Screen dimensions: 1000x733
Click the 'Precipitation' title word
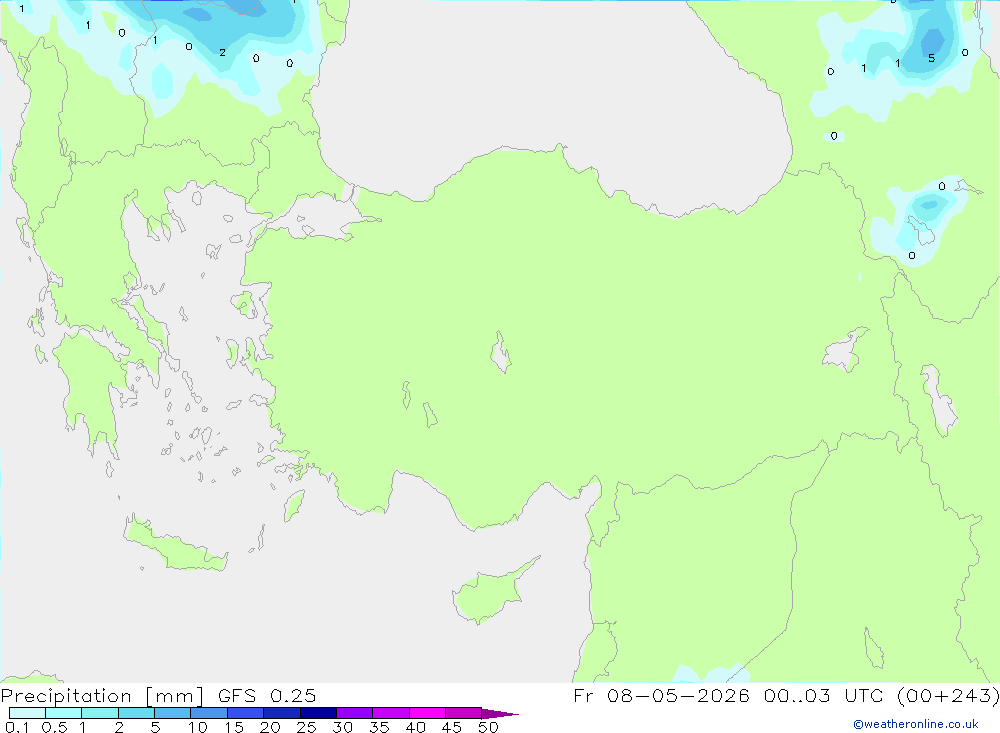pyautogui.click(x=66, y=696)
